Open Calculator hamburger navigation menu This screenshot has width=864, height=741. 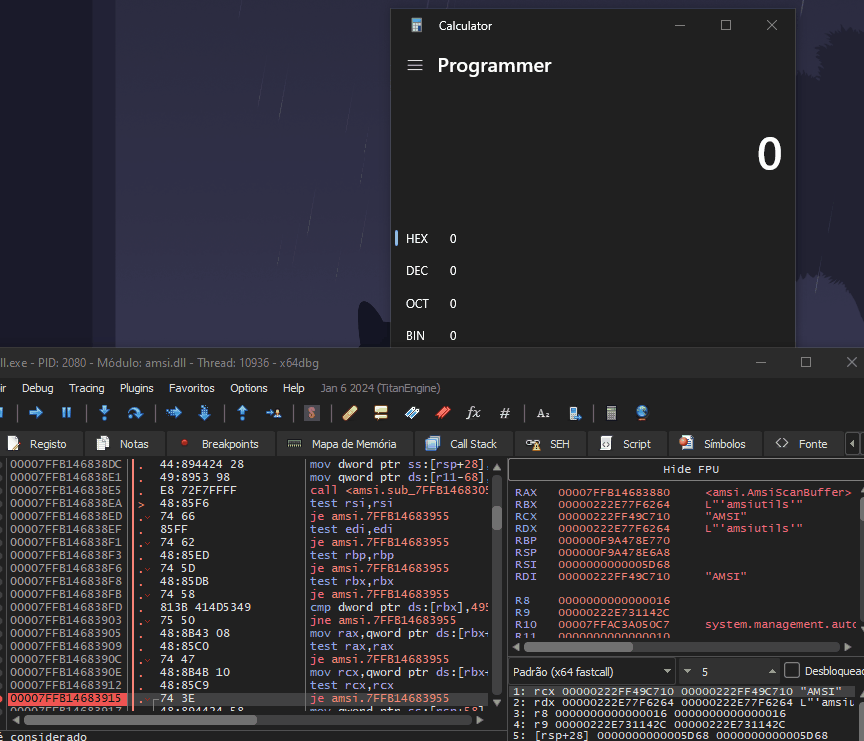(415, 66)
